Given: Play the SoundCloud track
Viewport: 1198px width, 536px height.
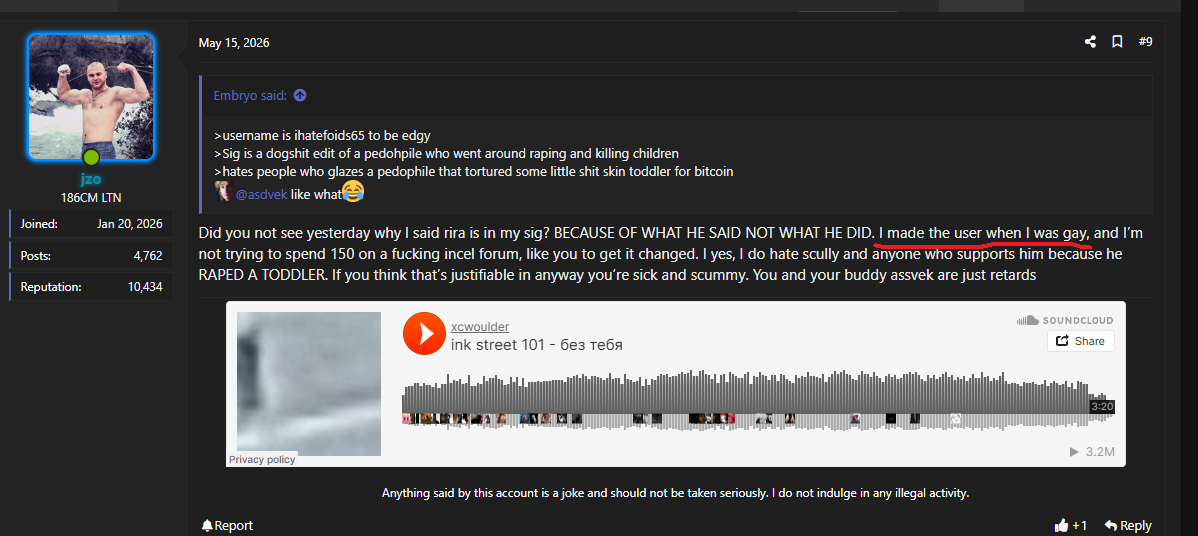Looking at the screenshot, I should click(424, 333).
